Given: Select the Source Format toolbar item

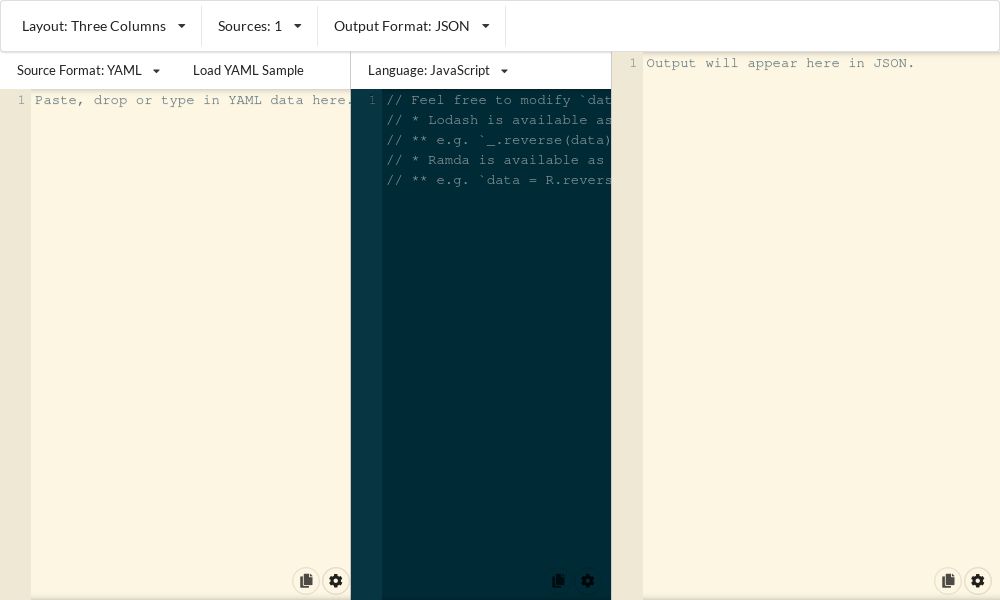Looking at the screenshot, I should tap(79, 71).
